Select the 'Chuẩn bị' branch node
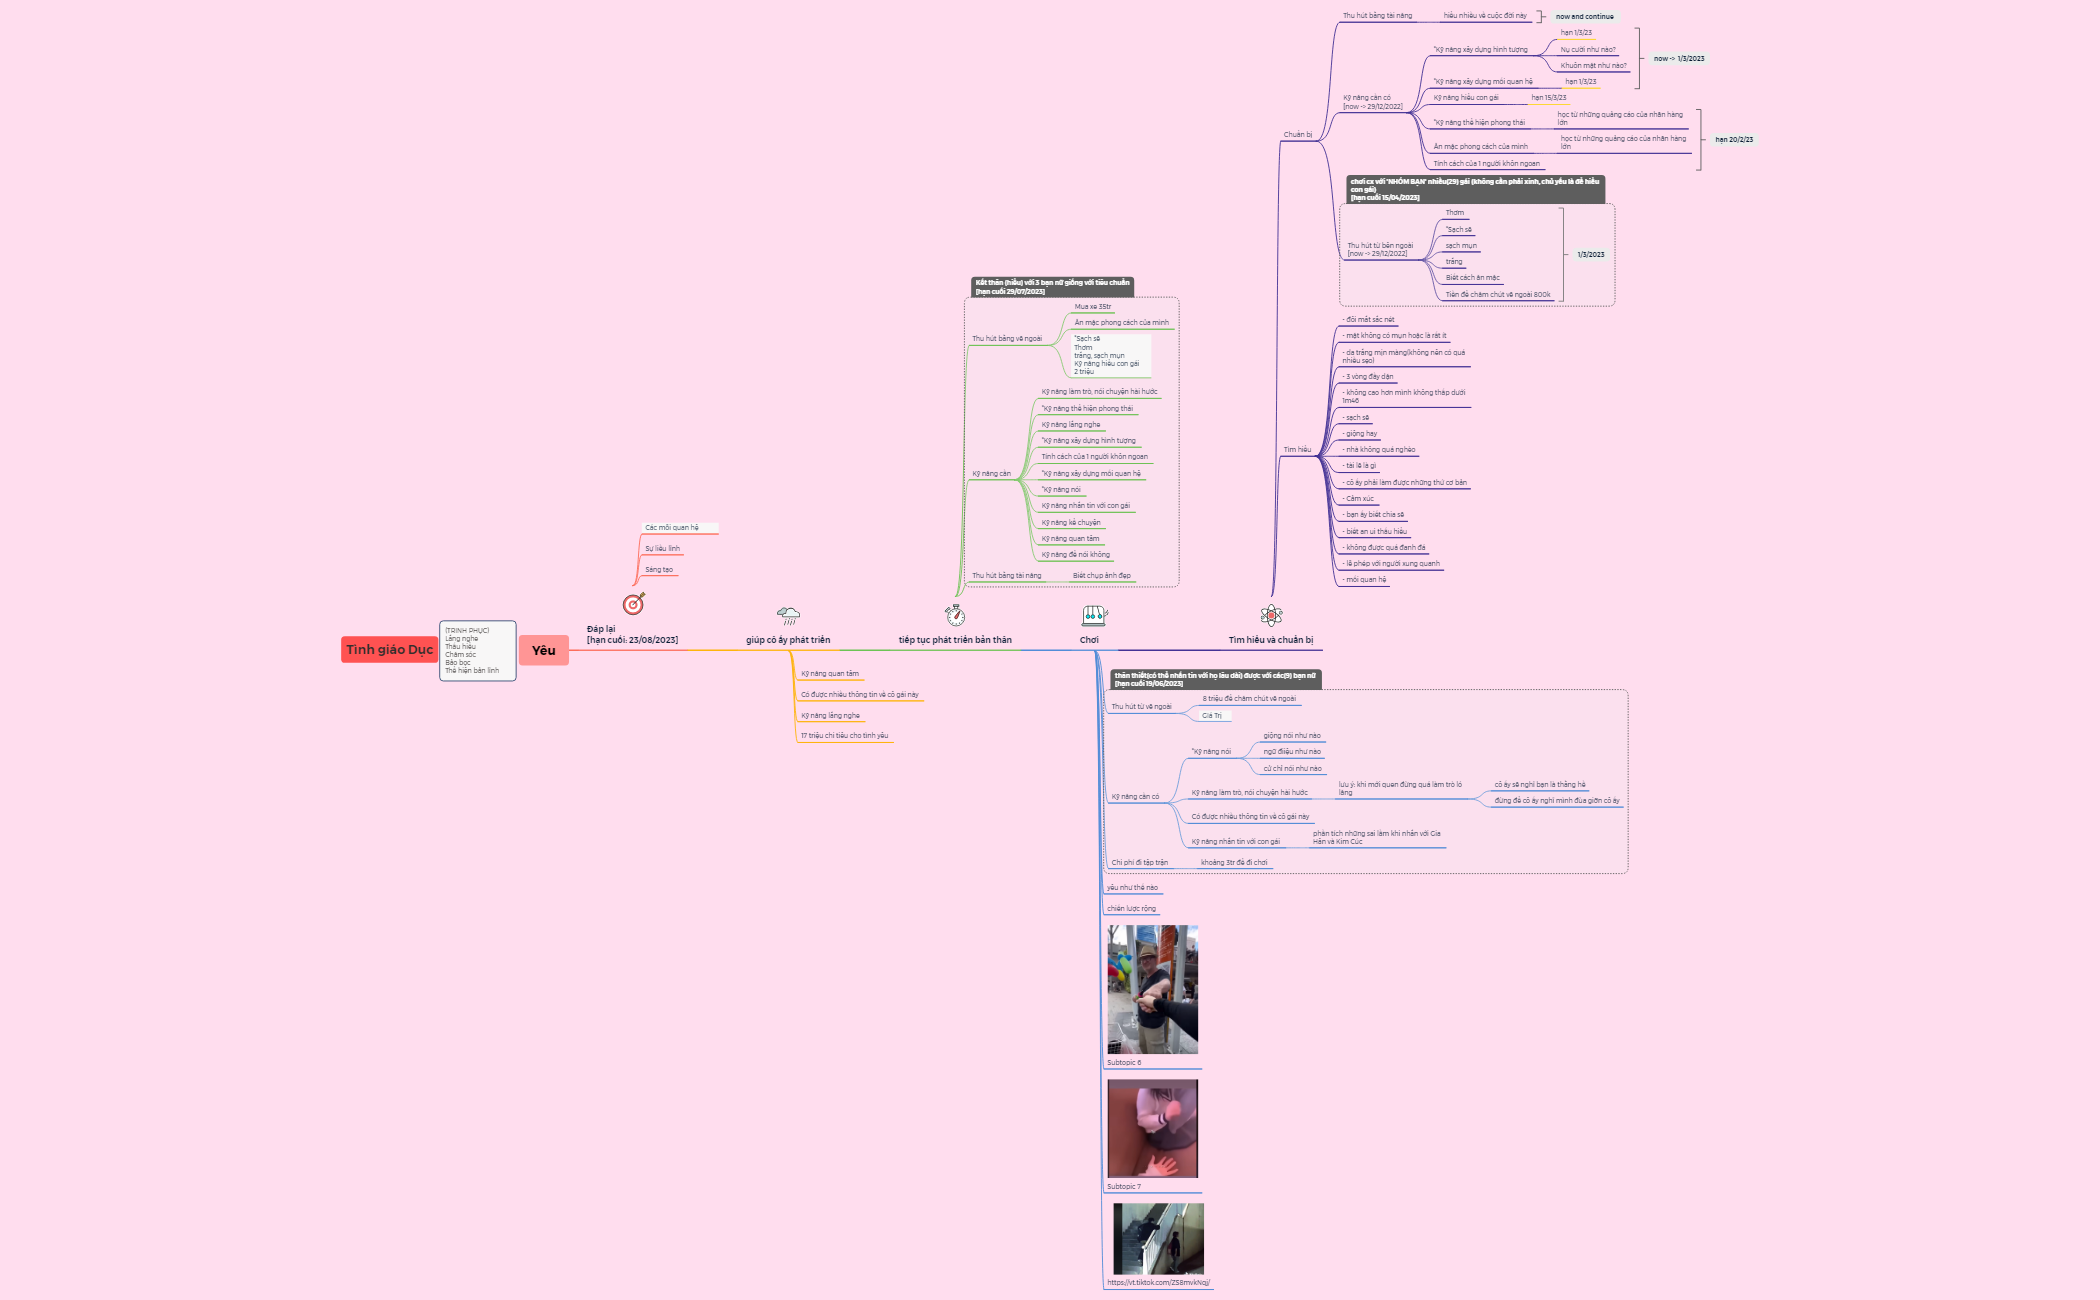 coord(1297,134)
